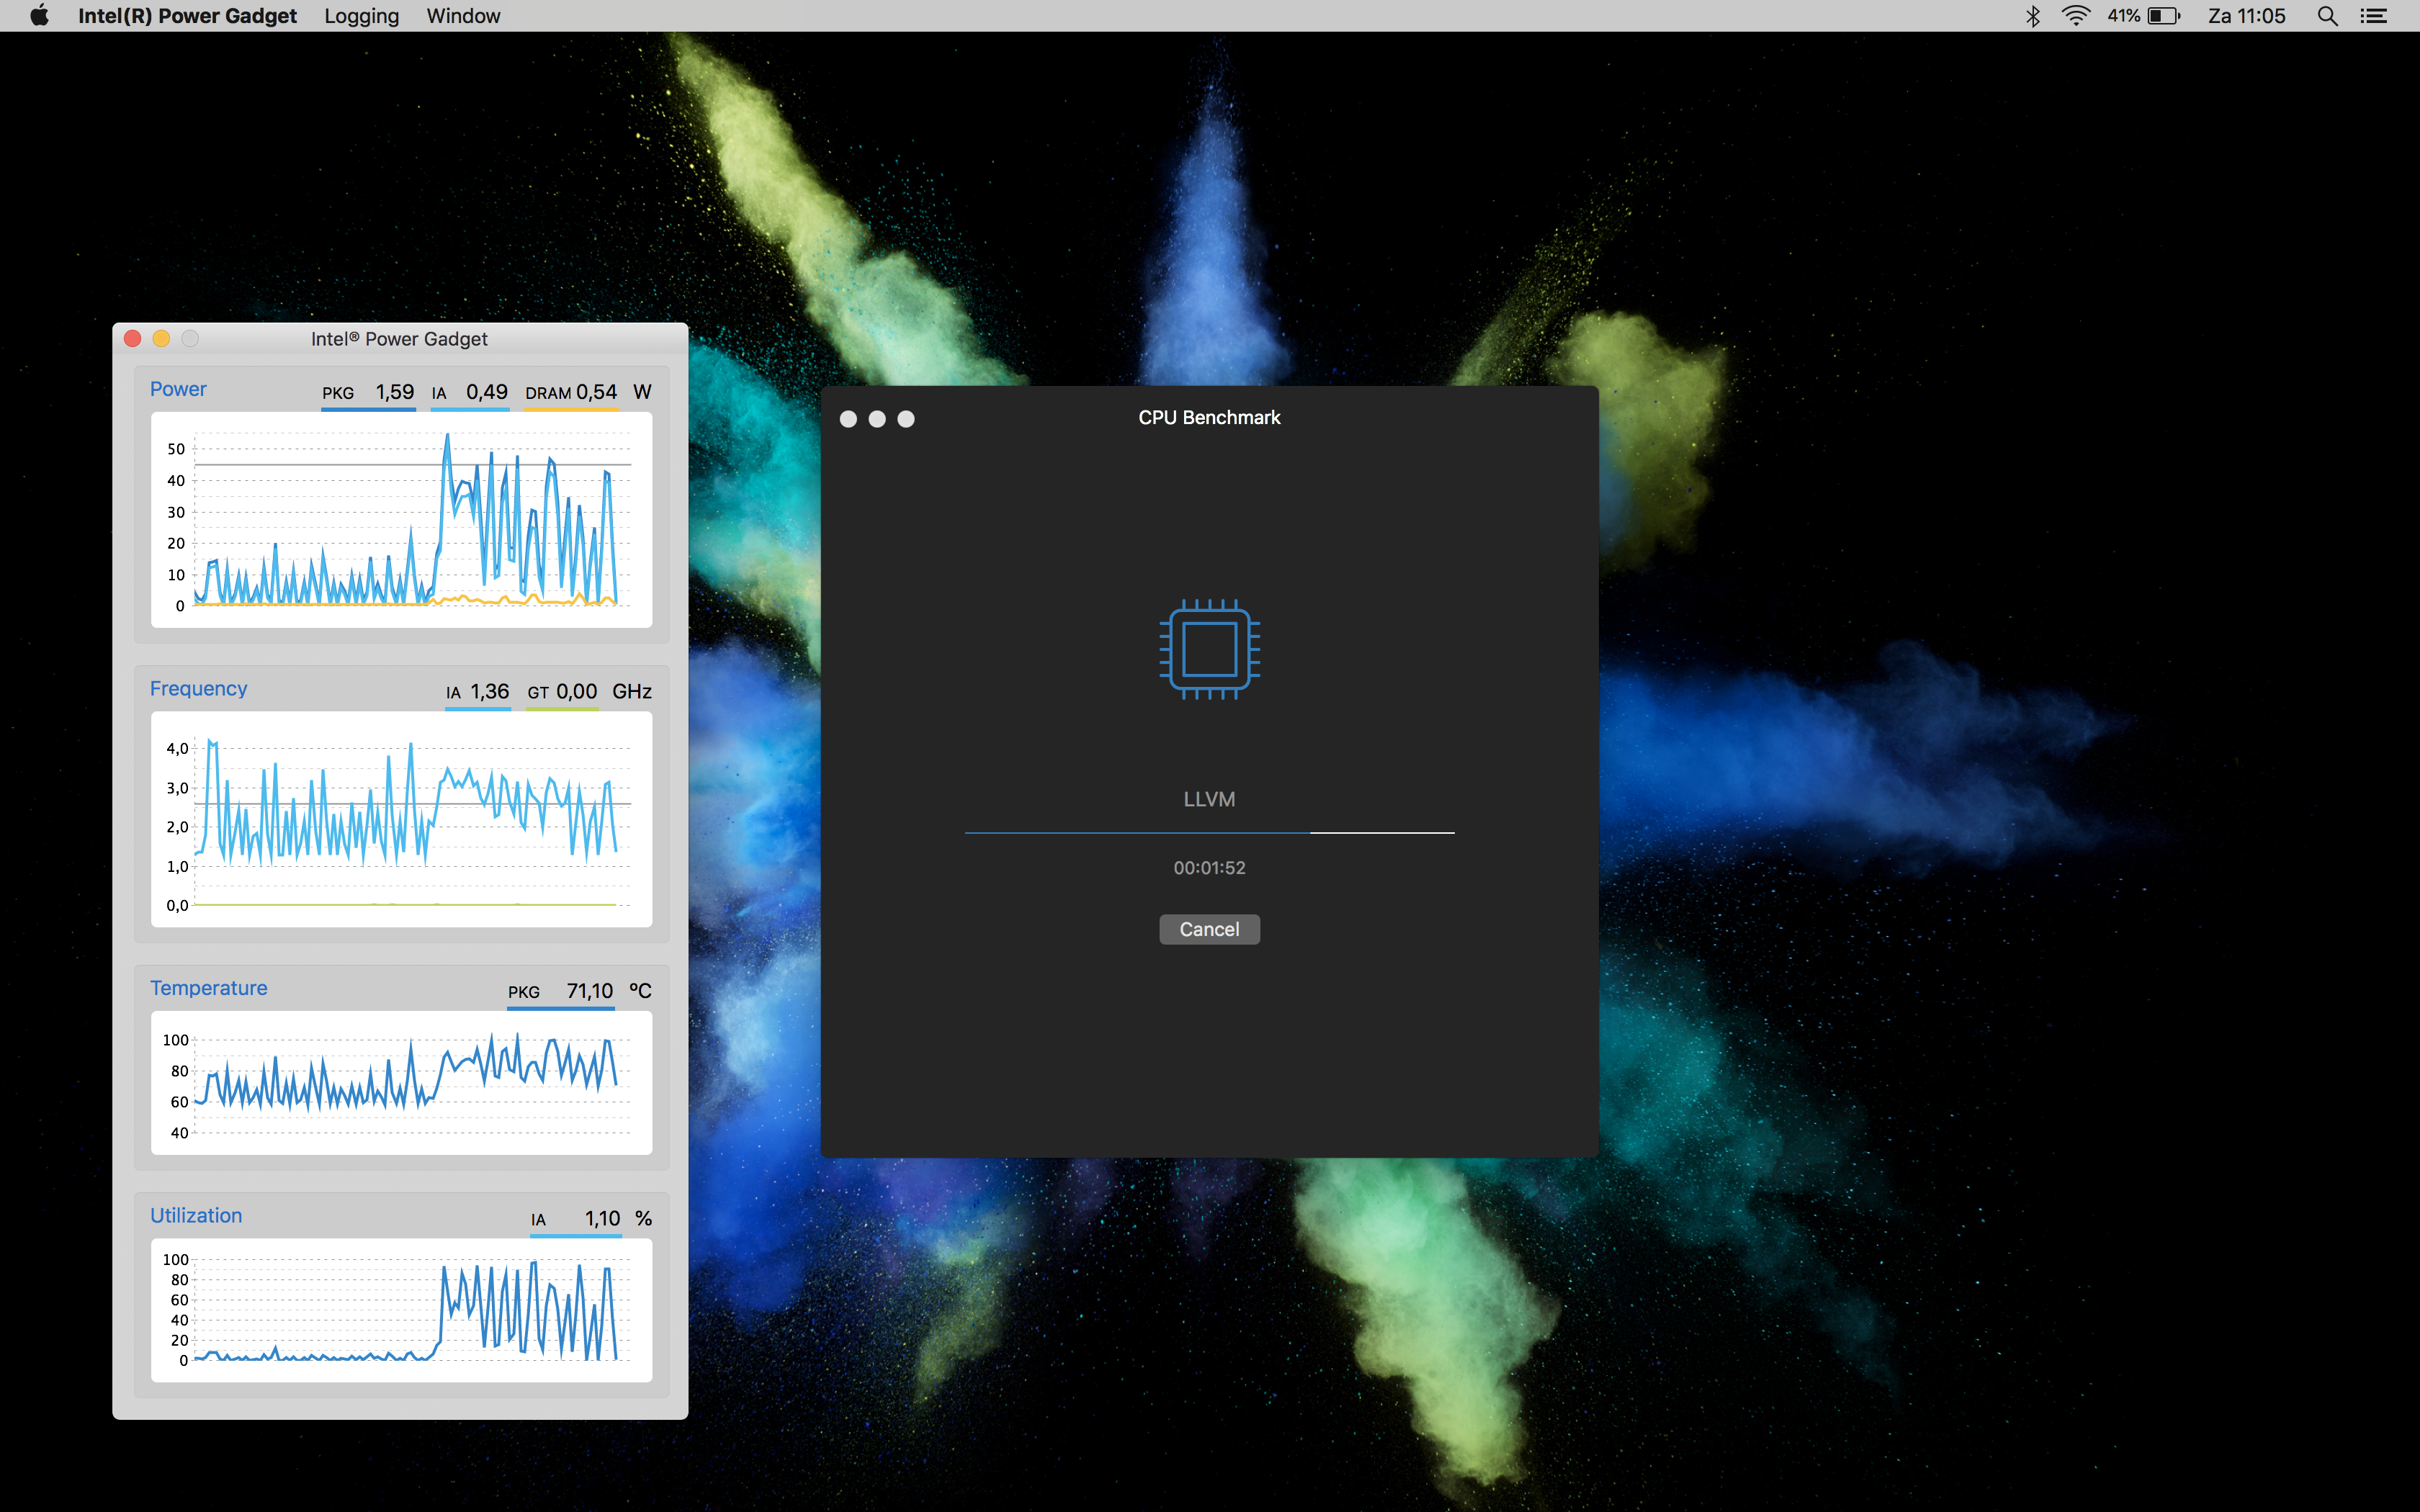The image size is (2420, 1512).
Task: Click the IA utilization value 1,10
Action: click(603, 1218)
